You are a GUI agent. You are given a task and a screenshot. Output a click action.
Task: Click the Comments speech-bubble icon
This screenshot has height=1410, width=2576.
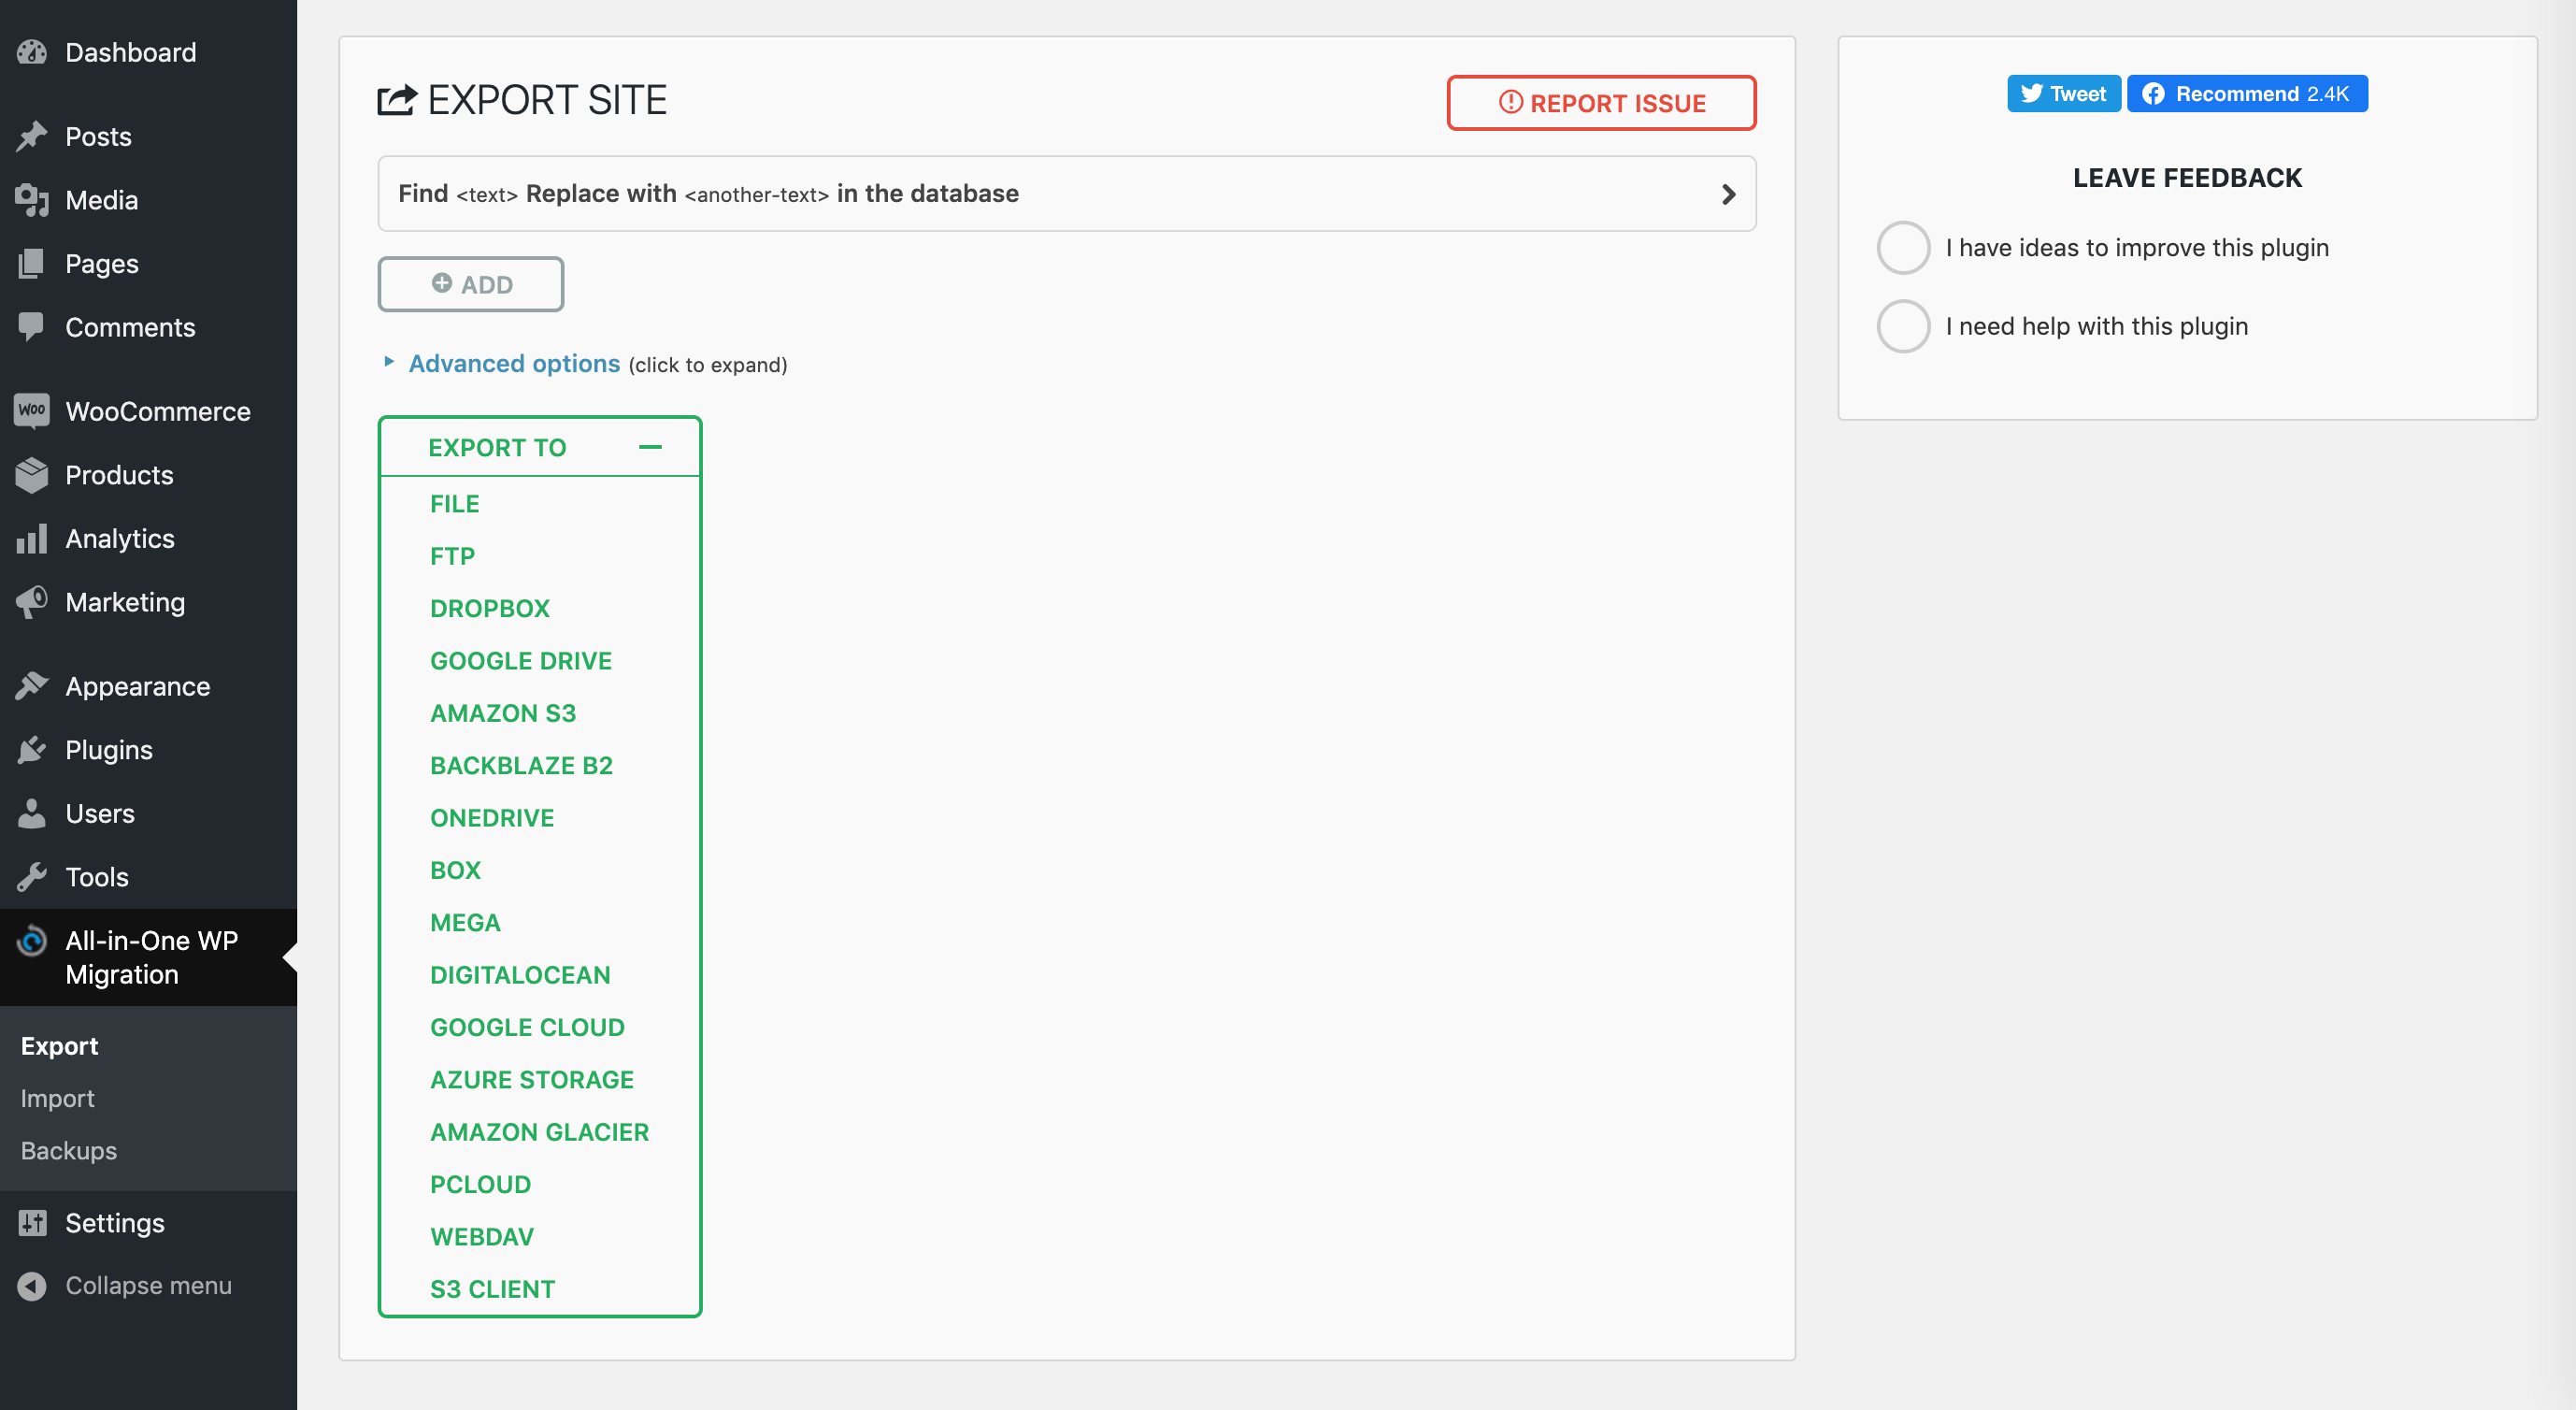tap(31, 326)
